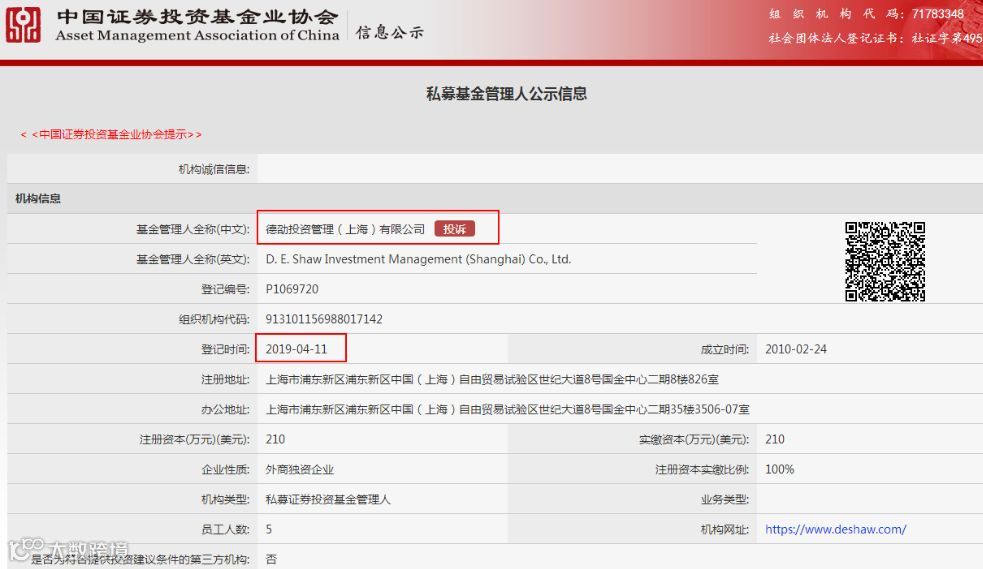Click the QR code image
This screenshot has width=983, height=569.
click(885, 261)
